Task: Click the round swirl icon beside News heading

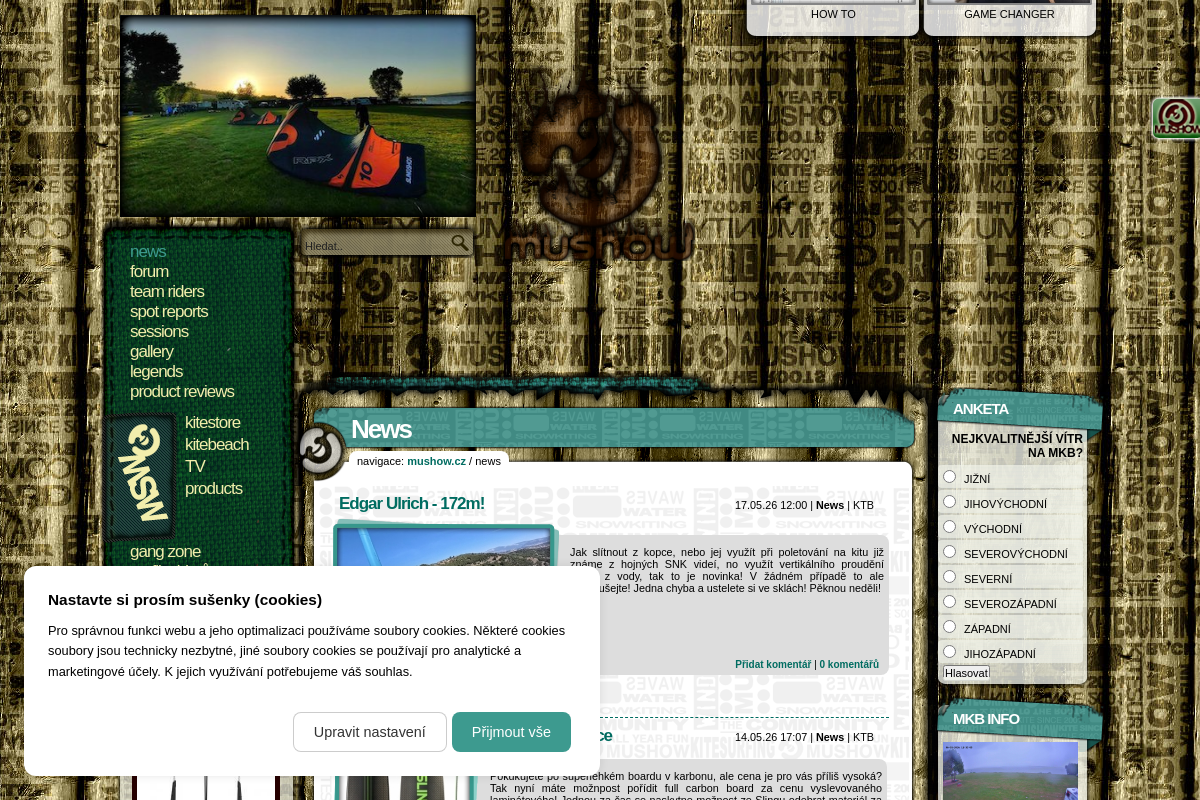Action: [x=321, y=451]
